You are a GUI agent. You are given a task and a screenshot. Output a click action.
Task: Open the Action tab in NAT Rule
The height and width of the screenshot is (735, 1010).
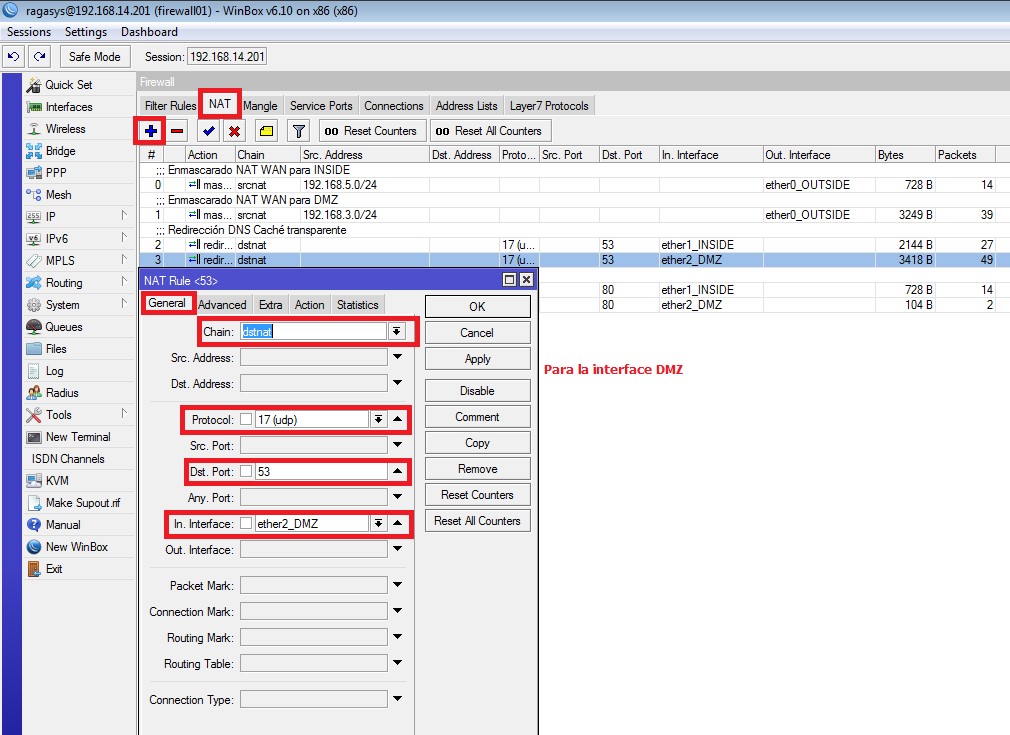click(309, 305)
